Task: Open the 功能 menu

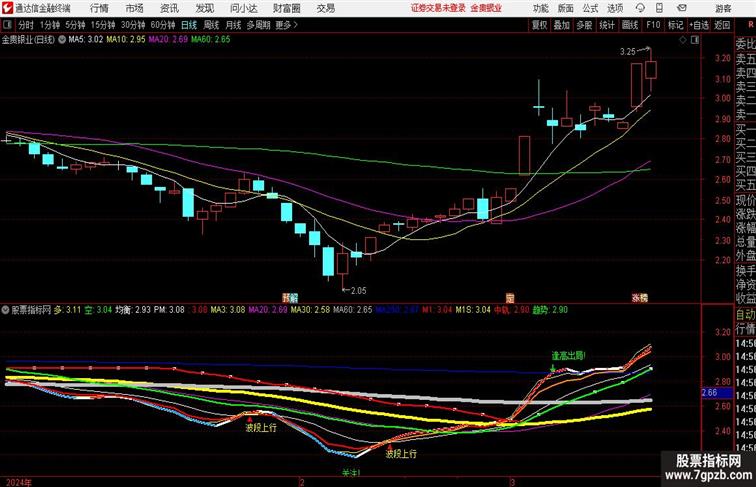Action: click(540, 8)
